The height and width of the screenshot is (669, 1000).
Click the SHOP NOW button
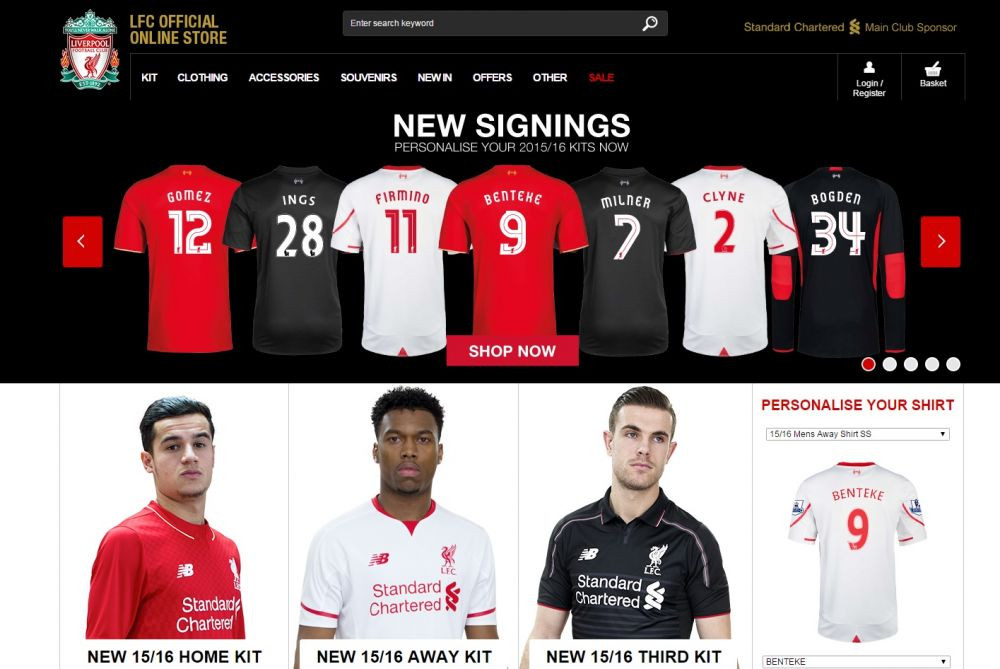pyautogui.click(x=512, y=351)
